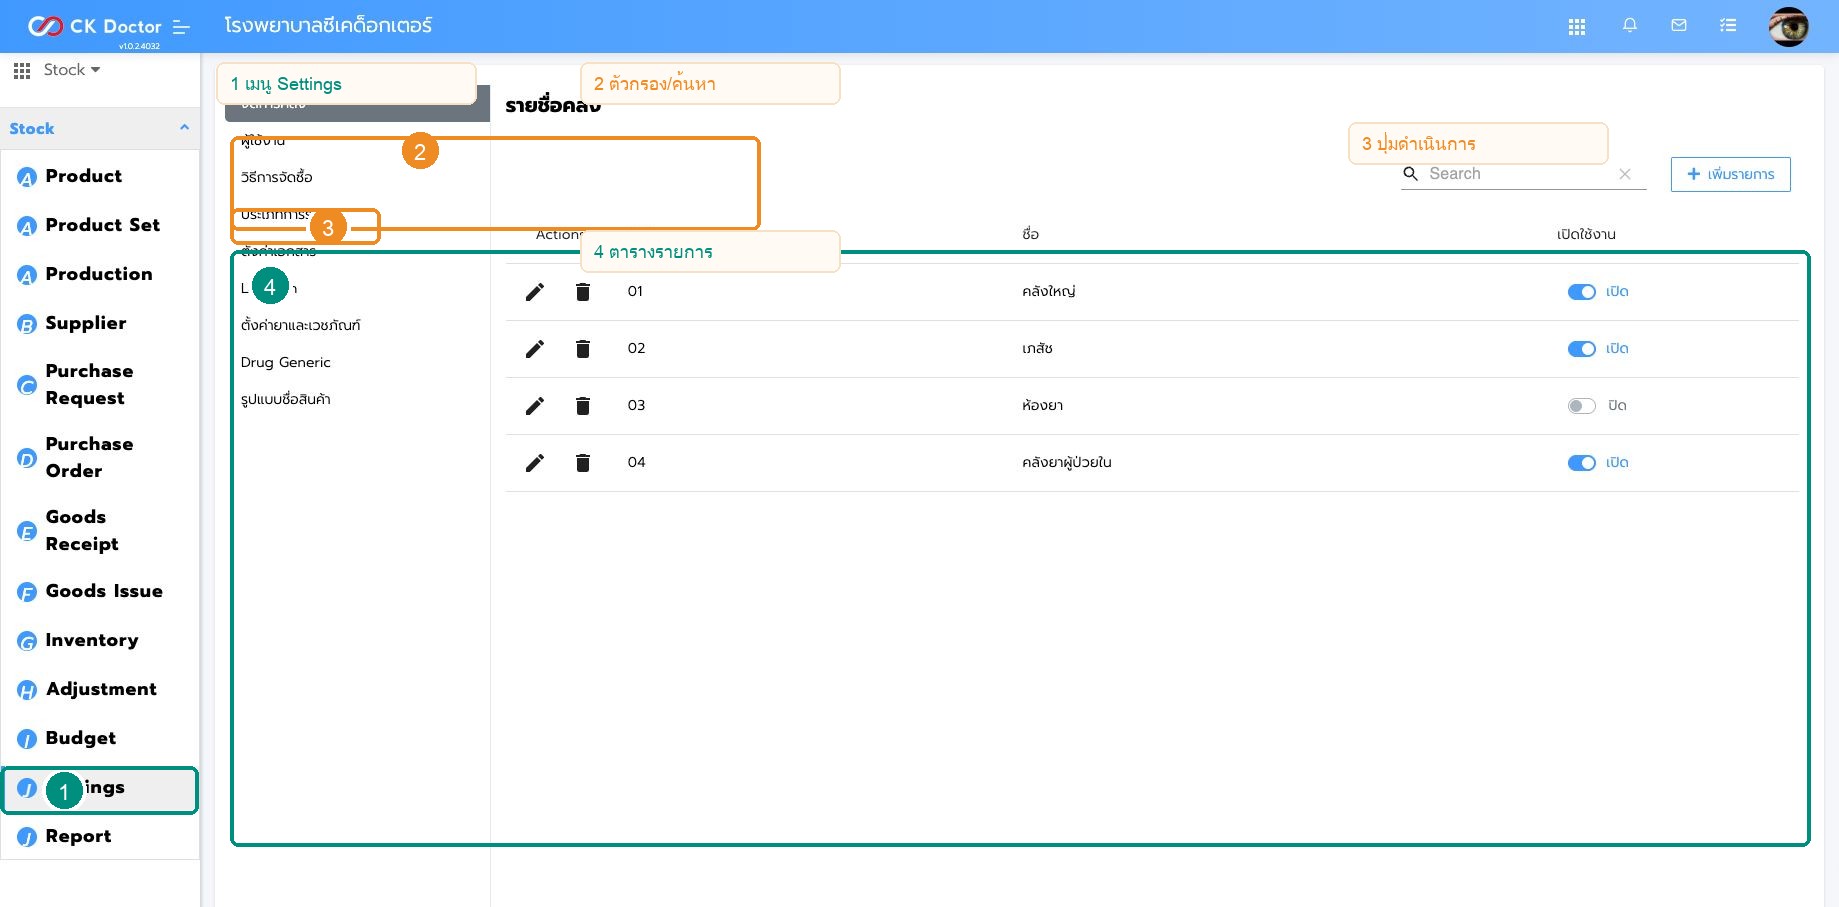Focus the Search input field
The image size is (1839, 907).
(1518, 174)
